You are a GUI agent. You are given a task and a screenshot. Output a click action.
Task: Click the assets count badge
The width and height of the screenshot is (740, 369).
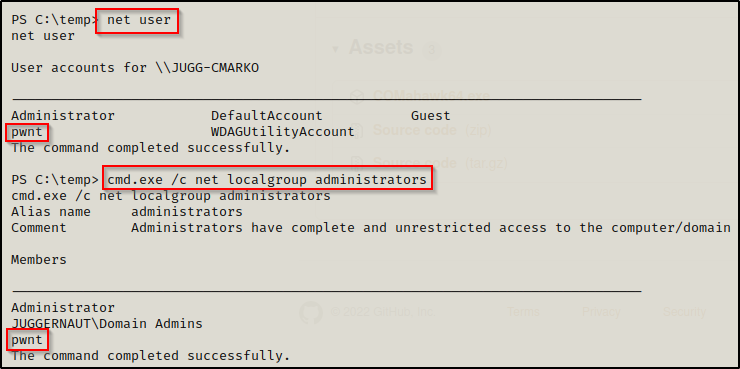point(431,50)
